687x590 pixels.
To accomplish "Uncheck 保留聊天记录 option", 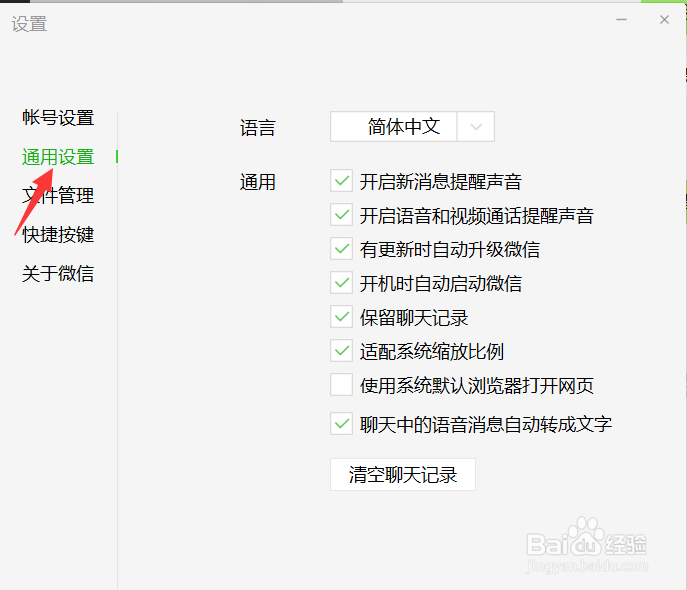I will click(341, 317).
